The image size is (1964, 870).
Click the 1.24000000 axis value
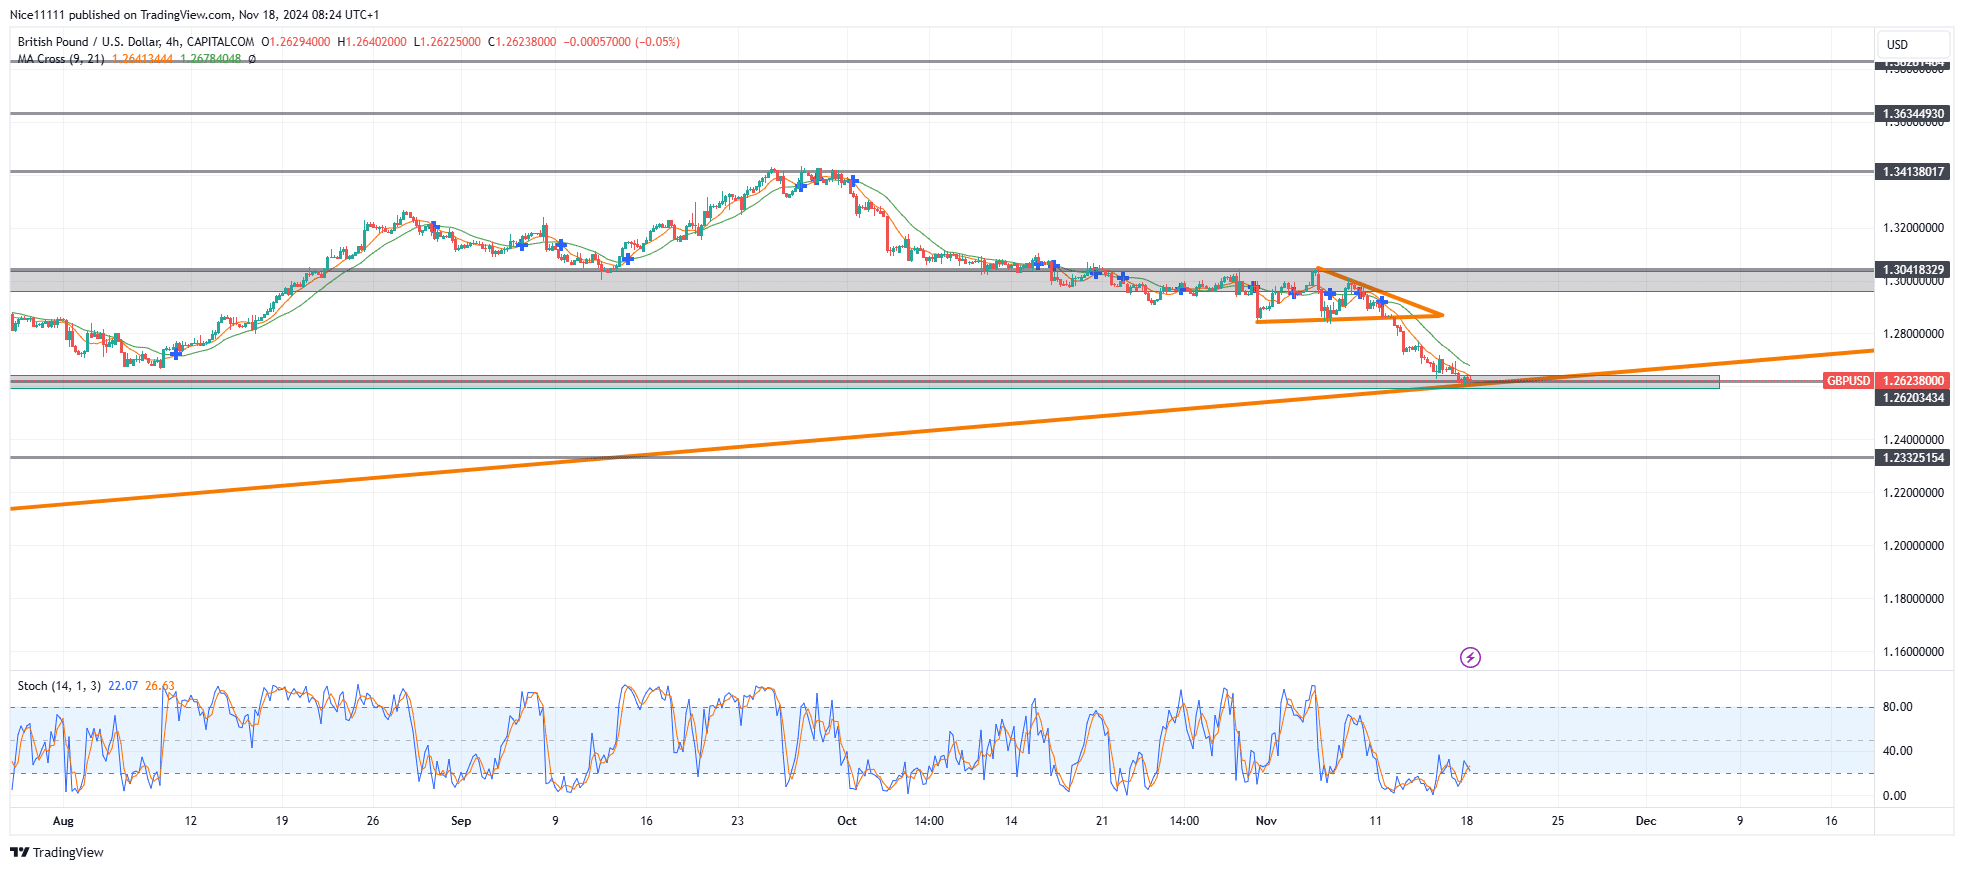pos(1913,440)
